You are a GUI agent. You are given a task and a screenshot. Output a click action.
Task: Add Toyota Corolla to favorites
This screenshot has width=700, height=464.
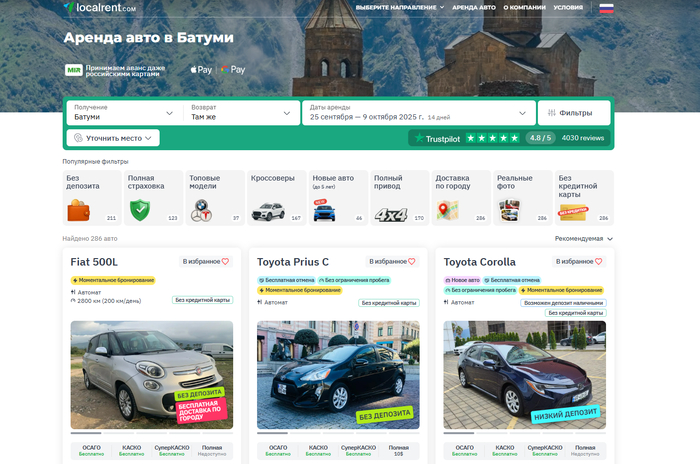click(x=579, y=262)
